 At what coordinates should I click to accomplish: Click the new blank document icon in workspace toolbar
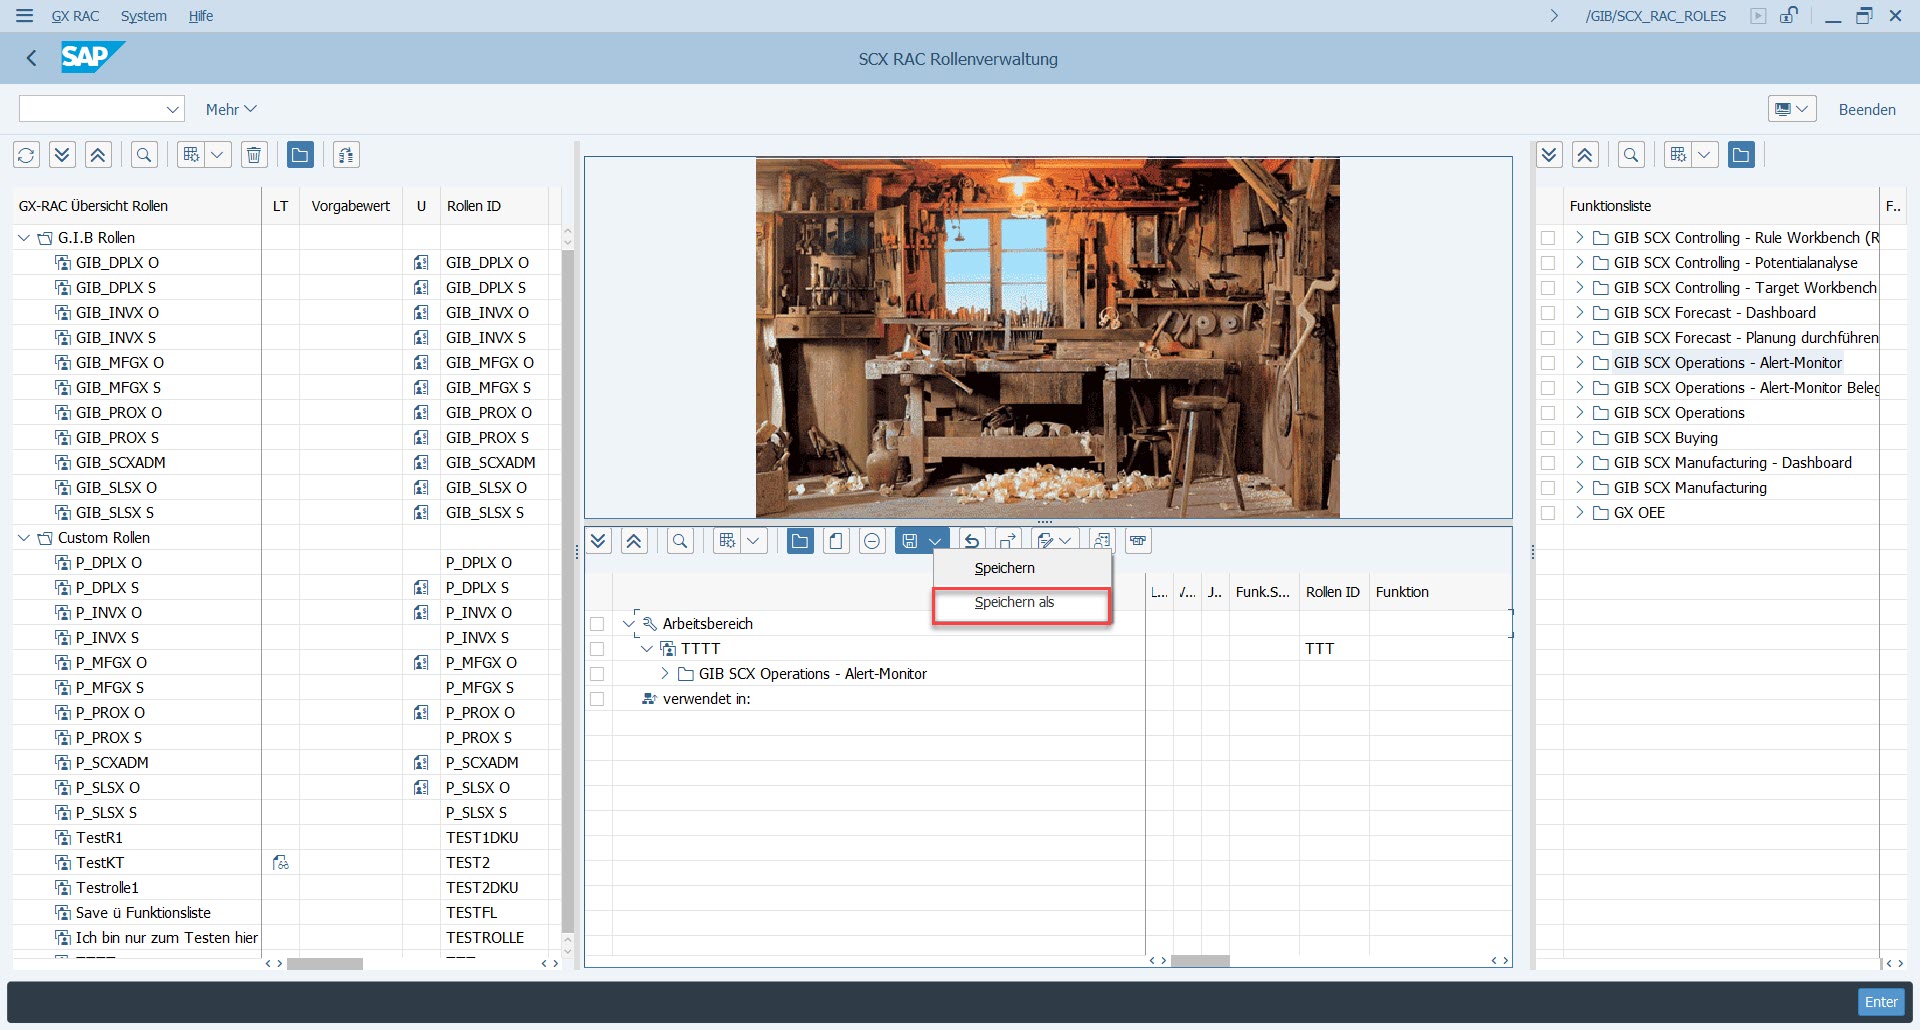[x=836, y=541]
